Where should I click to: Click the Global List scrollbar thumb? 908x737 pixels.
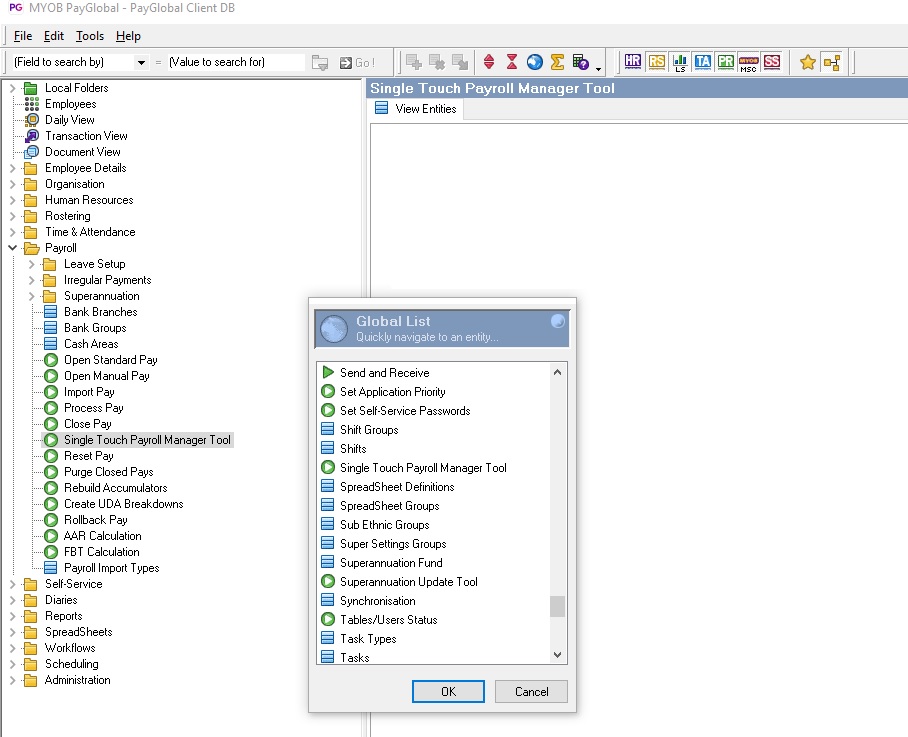(557, 606)
